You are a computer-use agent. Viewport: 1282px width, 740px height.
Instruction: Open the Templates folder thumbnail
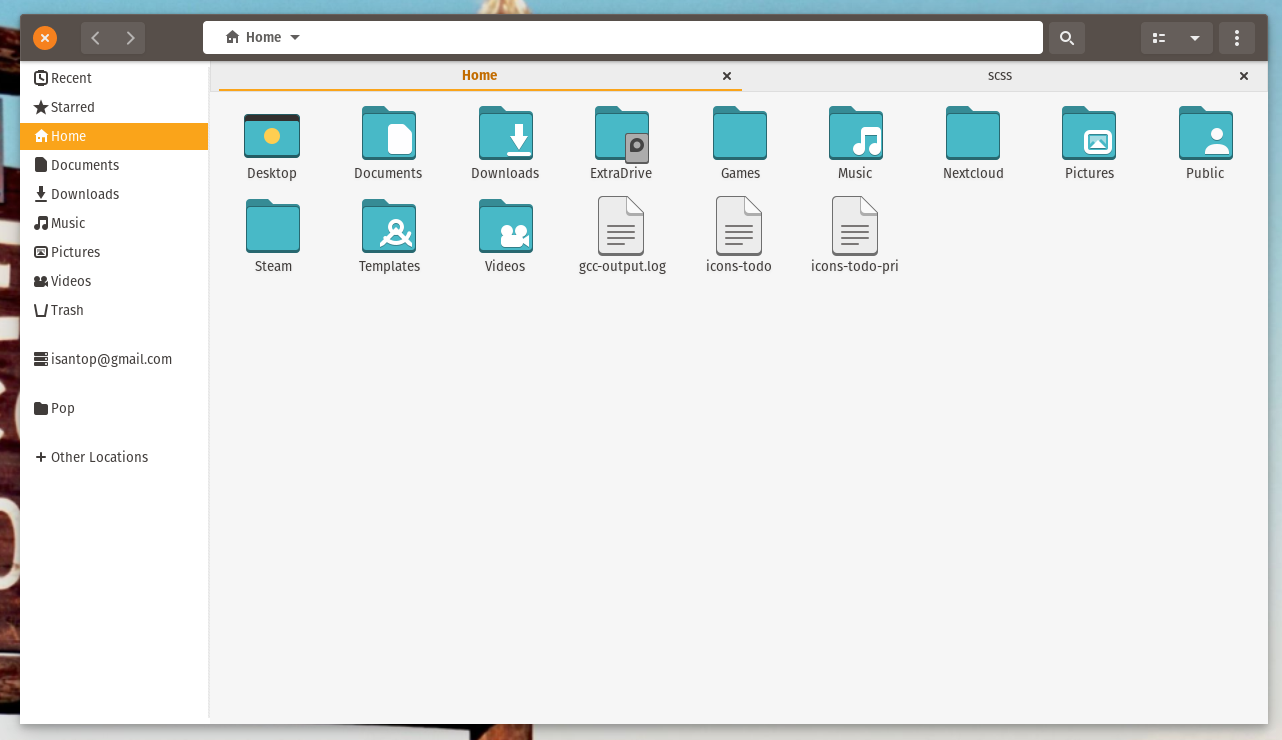pyautogui.click(x=389, y=228)
